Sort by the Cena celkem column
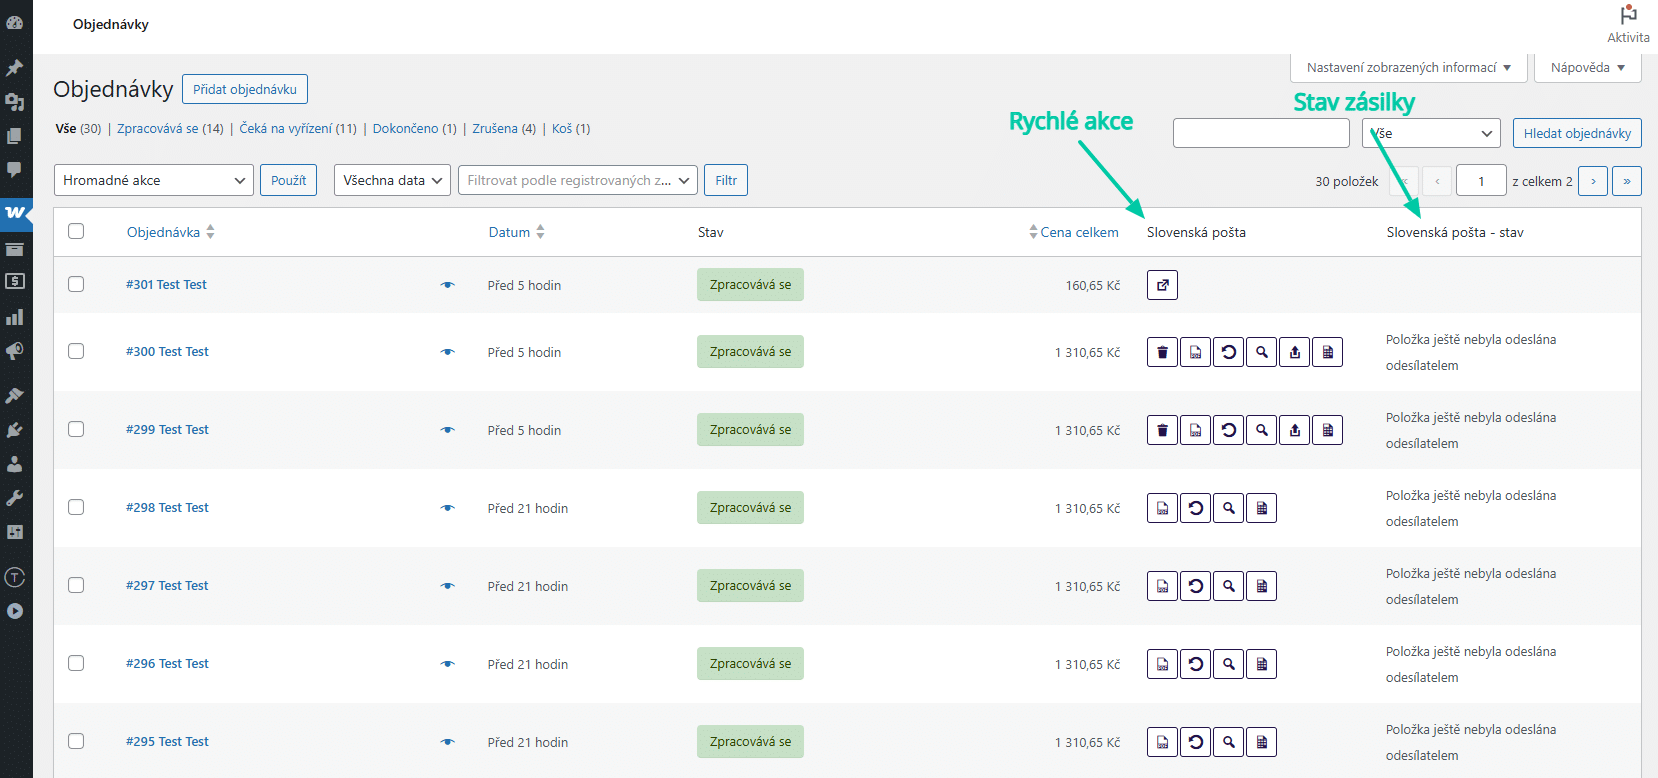Screen dimensions: 1658x778 click(x=1074, y=232)
